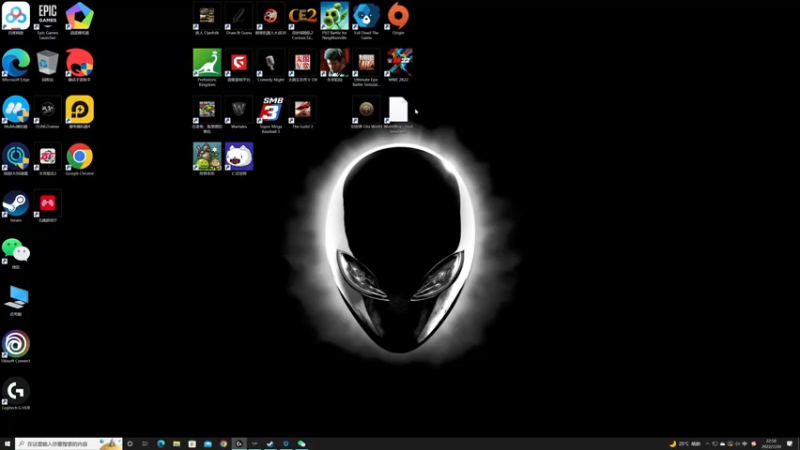Open the WeChat desktop shortcut

click(x=16, y=253)
